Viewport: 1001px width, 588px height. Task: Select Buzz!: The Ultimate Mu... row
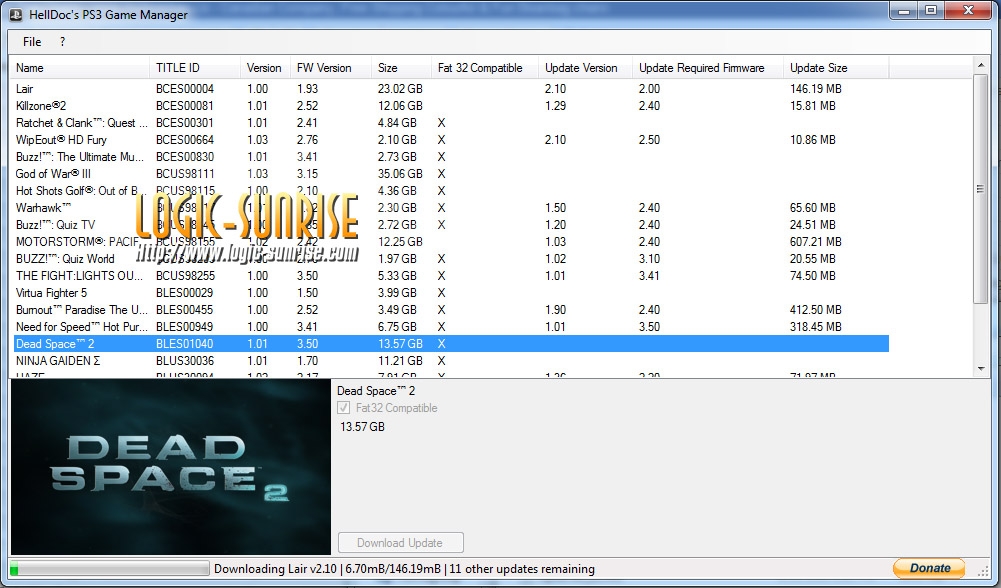coord(451,156)
